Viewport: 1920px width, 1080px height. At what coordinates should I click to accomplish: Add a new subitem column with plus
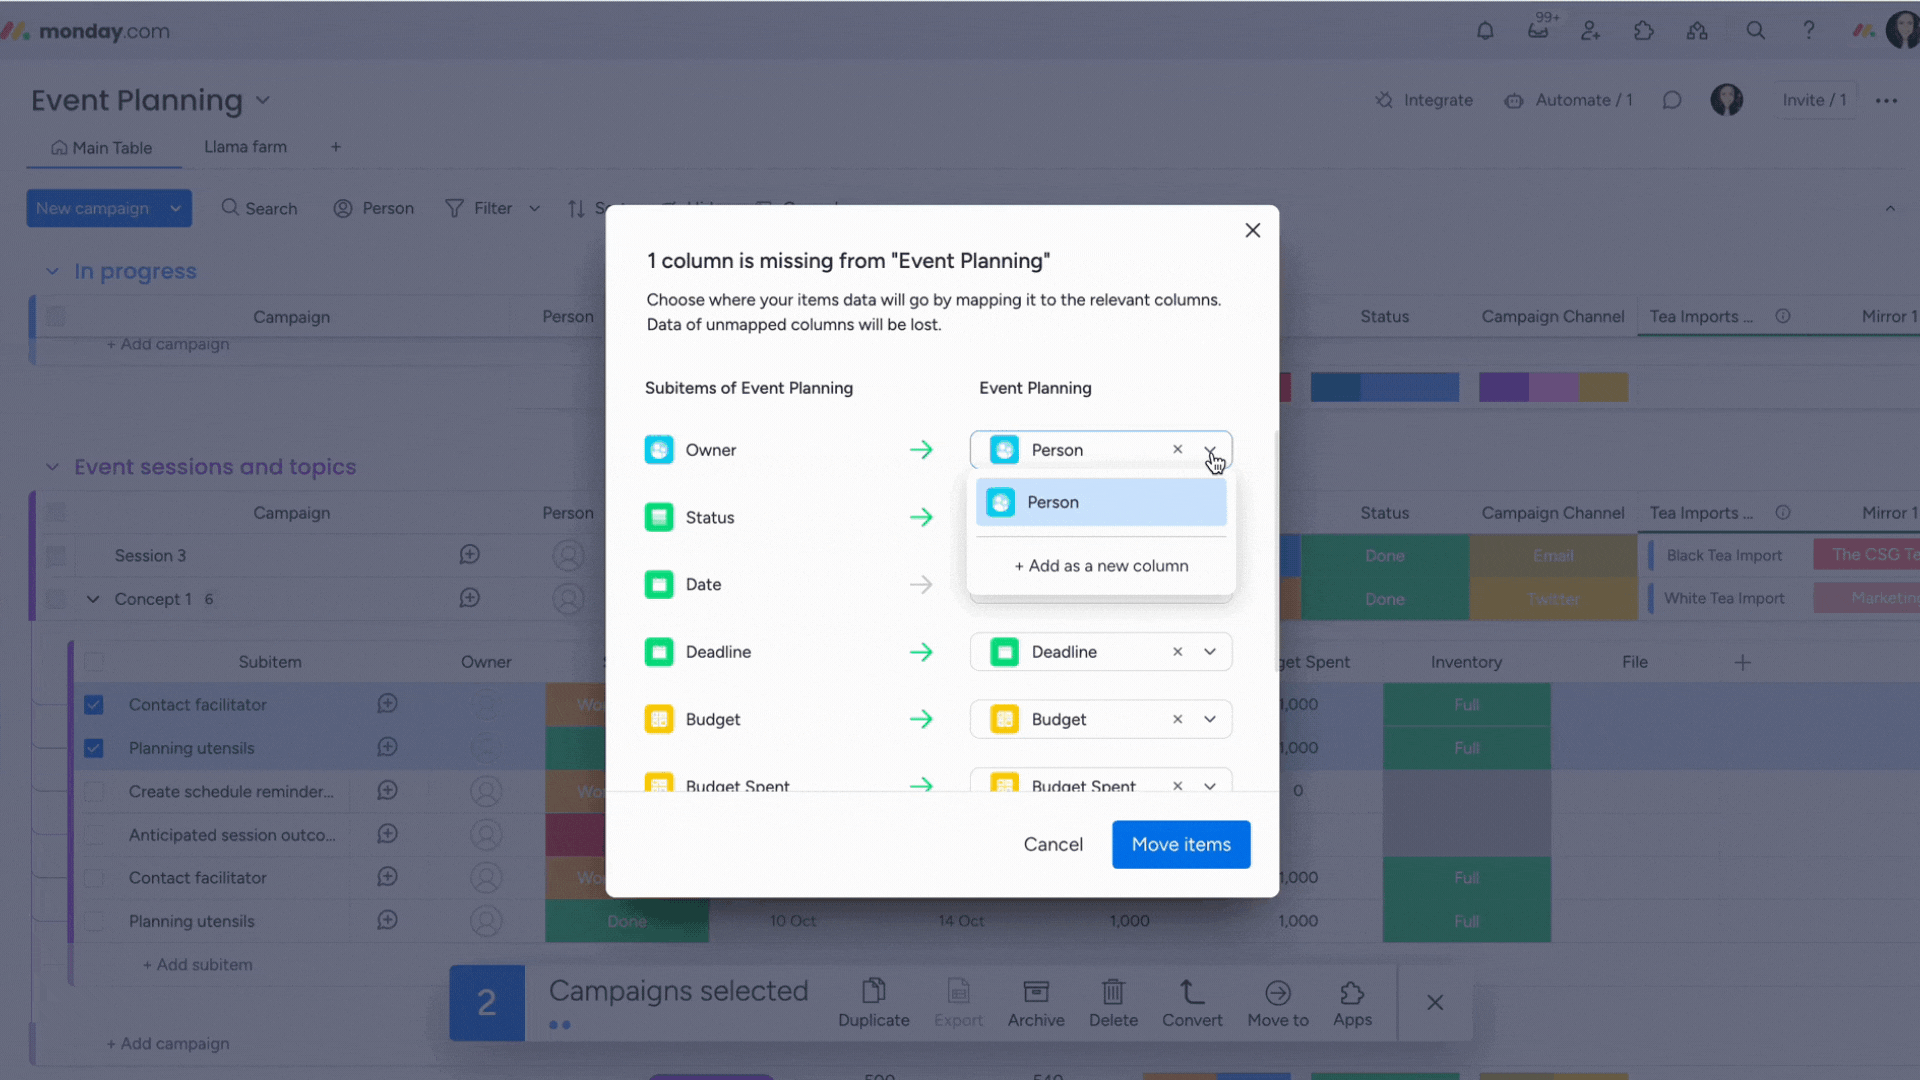coord(1742,662)
